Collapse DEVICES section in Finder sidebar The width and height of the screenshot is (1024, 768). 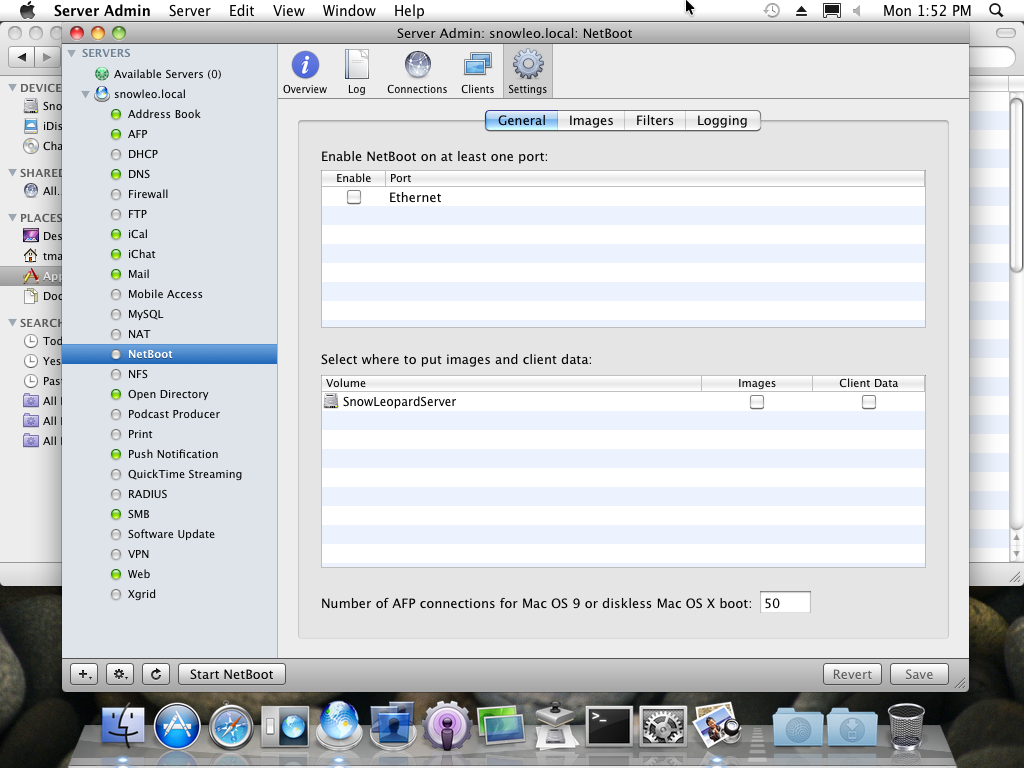click(12, 87)
